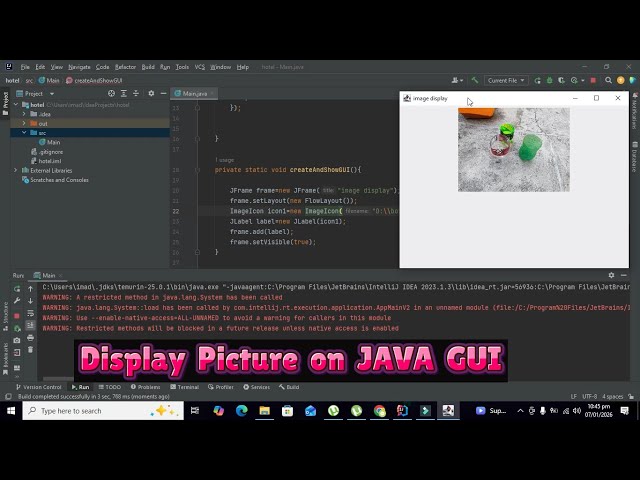Click the Select Opened File target icon

click(111, 93)
